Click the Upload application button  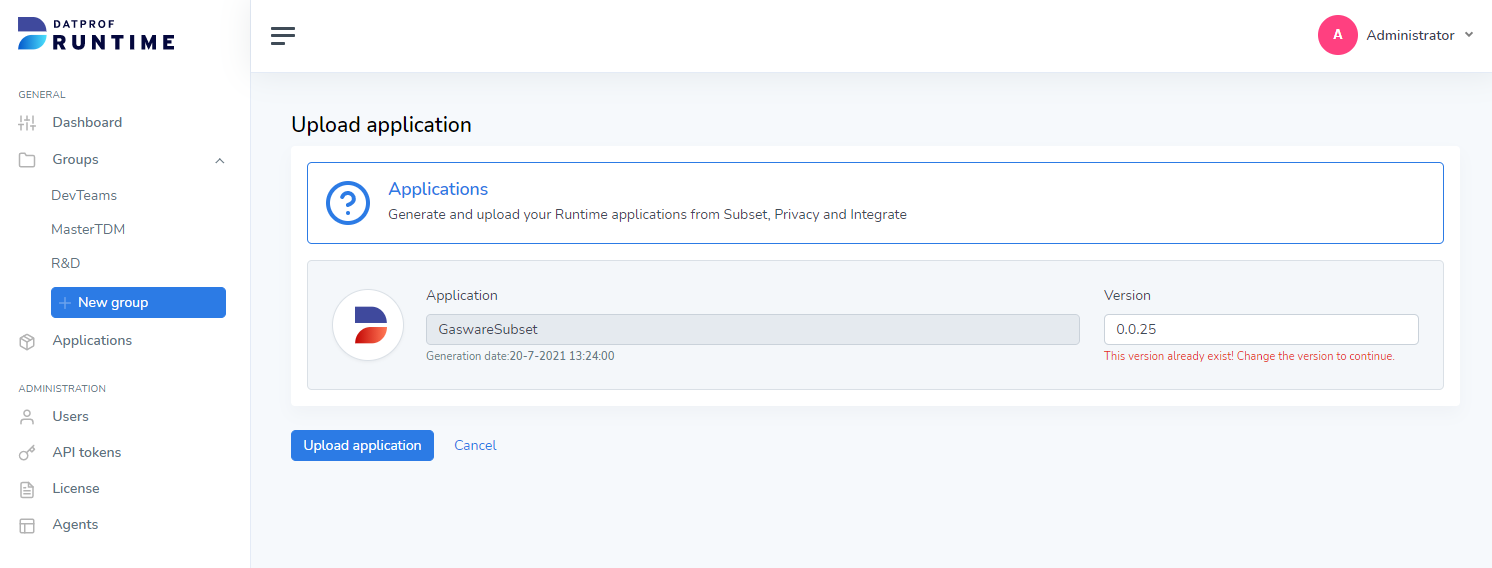click(x=362, y=446)
